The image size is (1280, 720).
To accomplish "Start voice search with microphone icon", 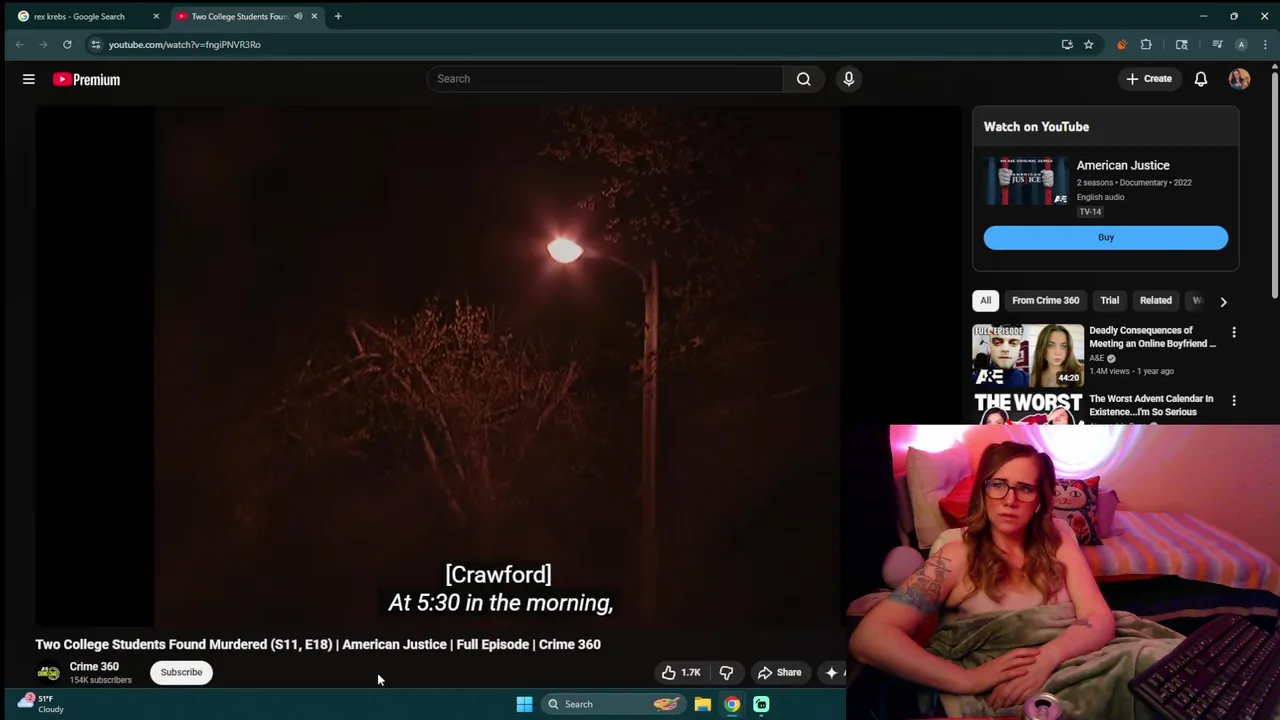I will click(848, 79).
